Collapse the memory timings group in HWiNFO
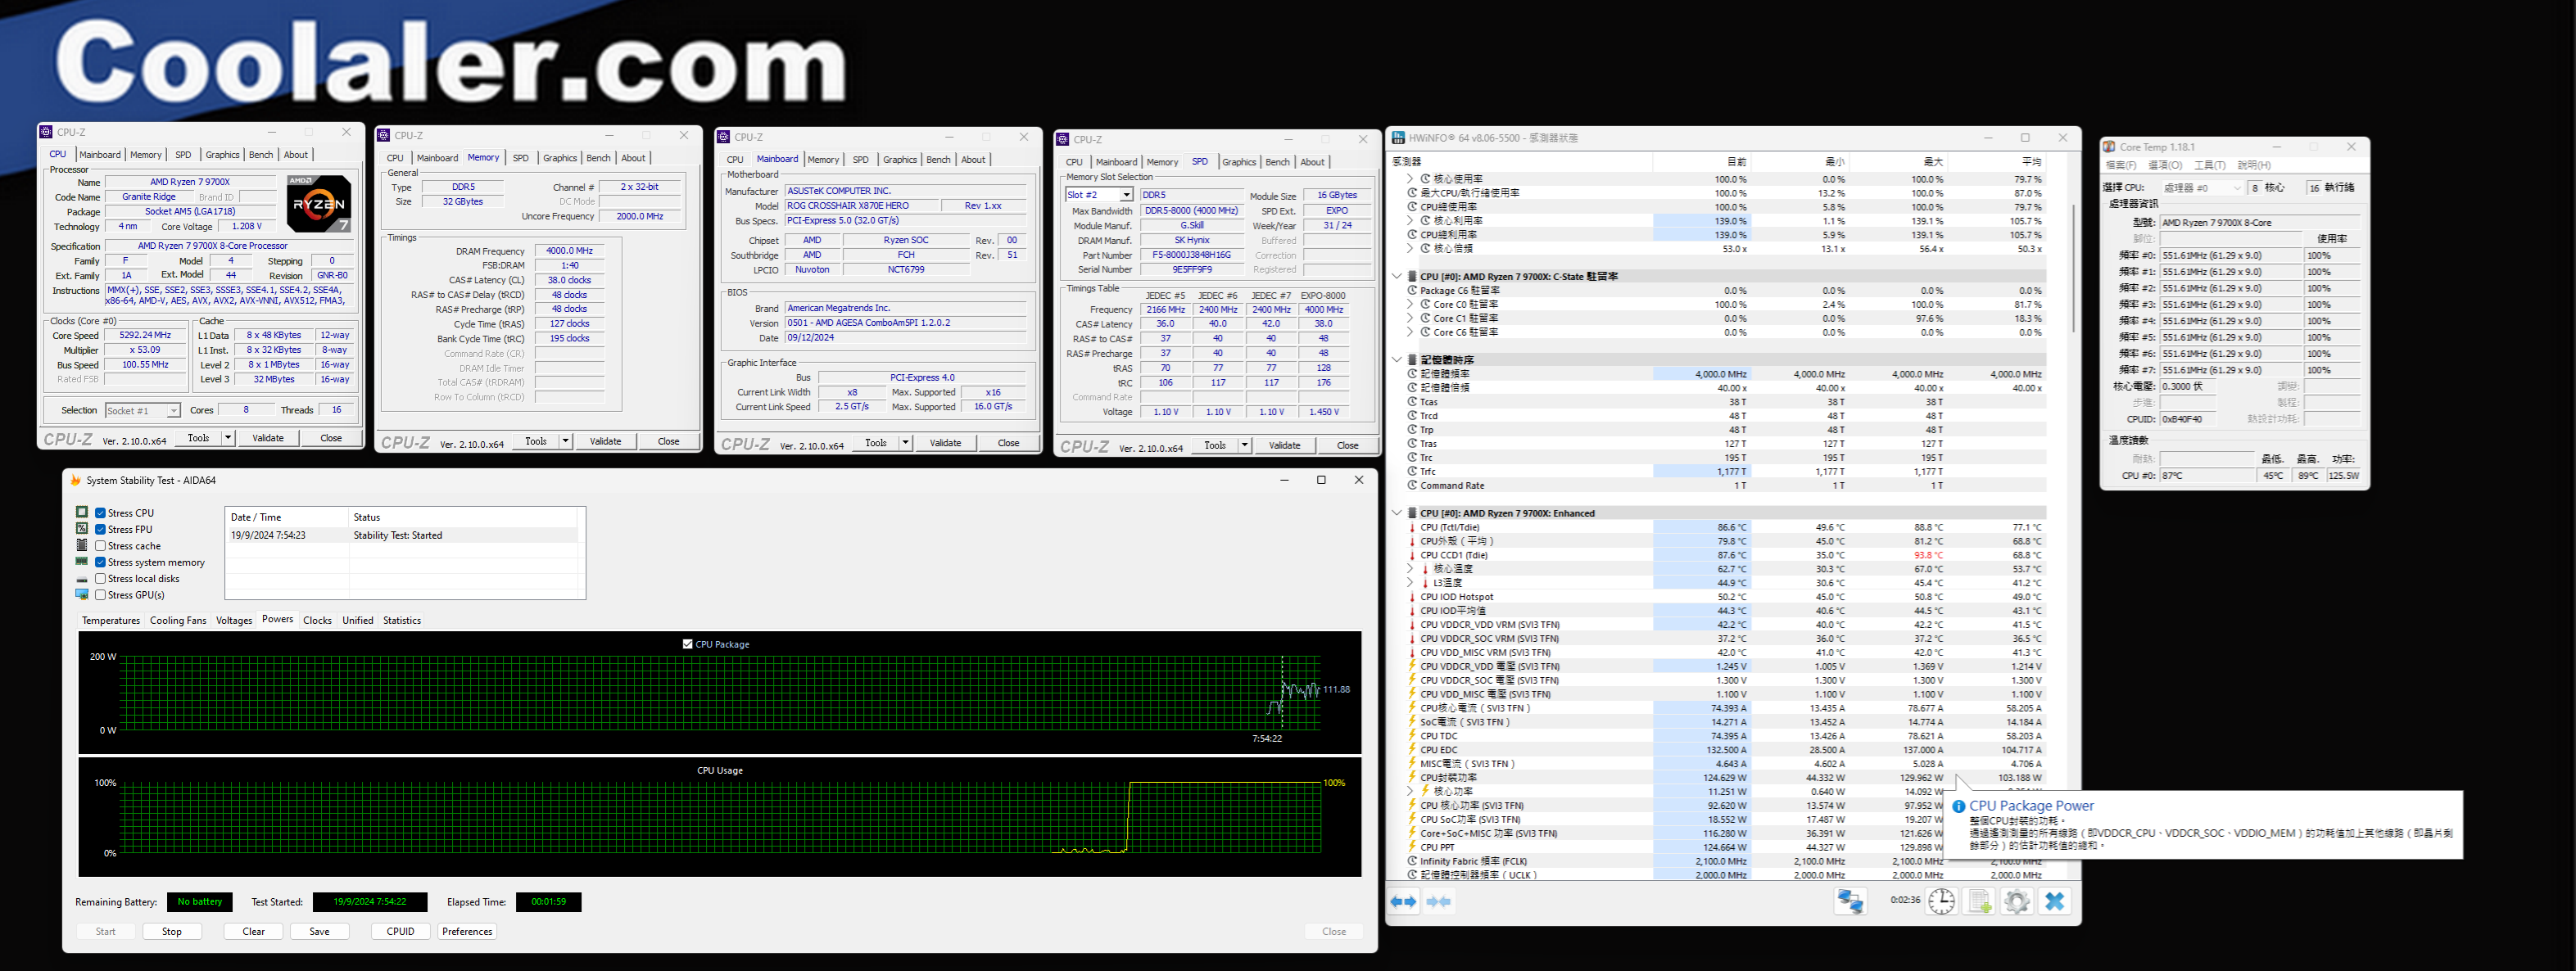 point(1397,359)
